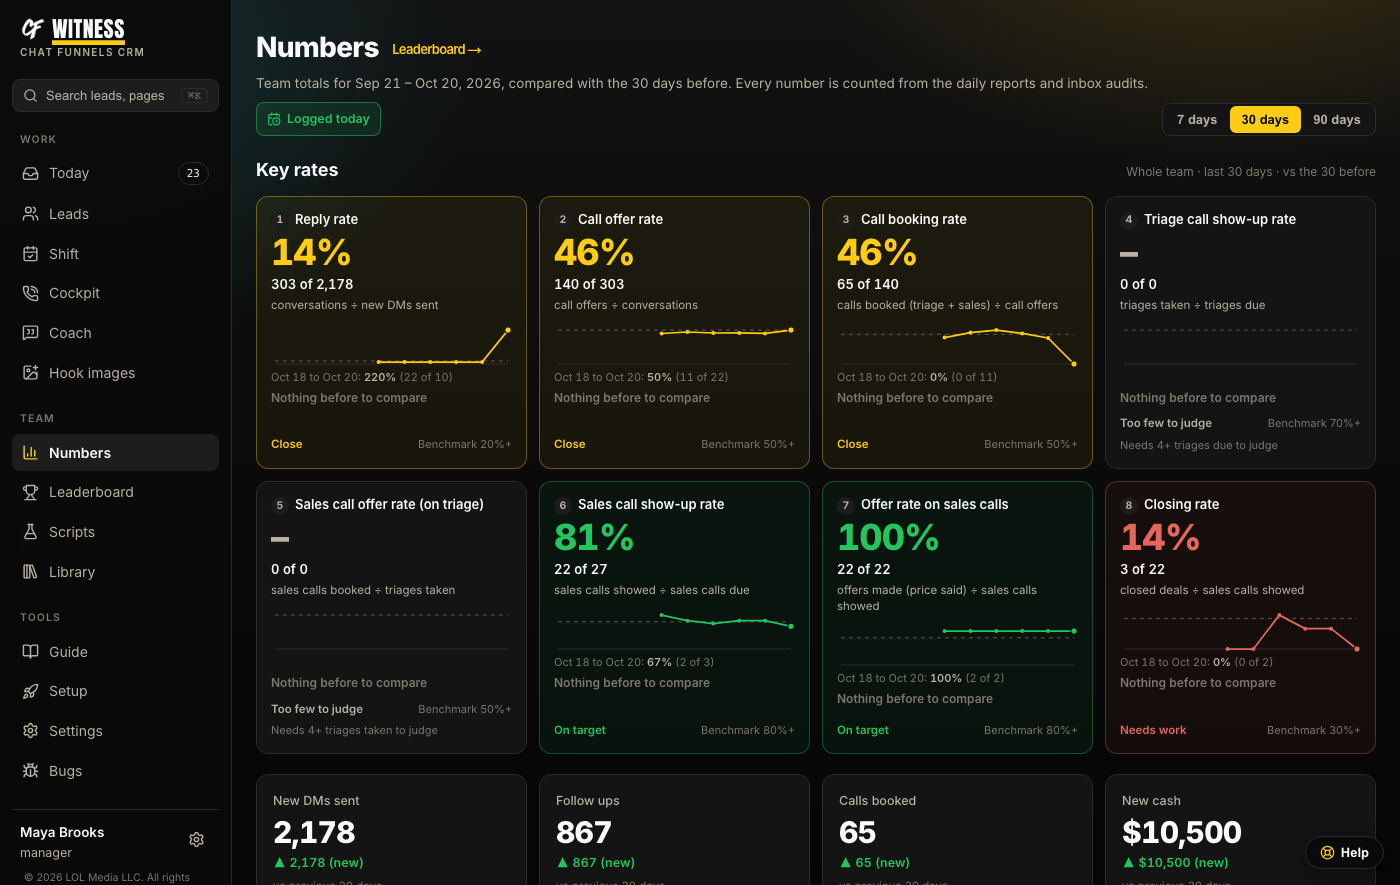
Task: Click the Help lifebuoy icon
Action: [x=1327, y=853]
